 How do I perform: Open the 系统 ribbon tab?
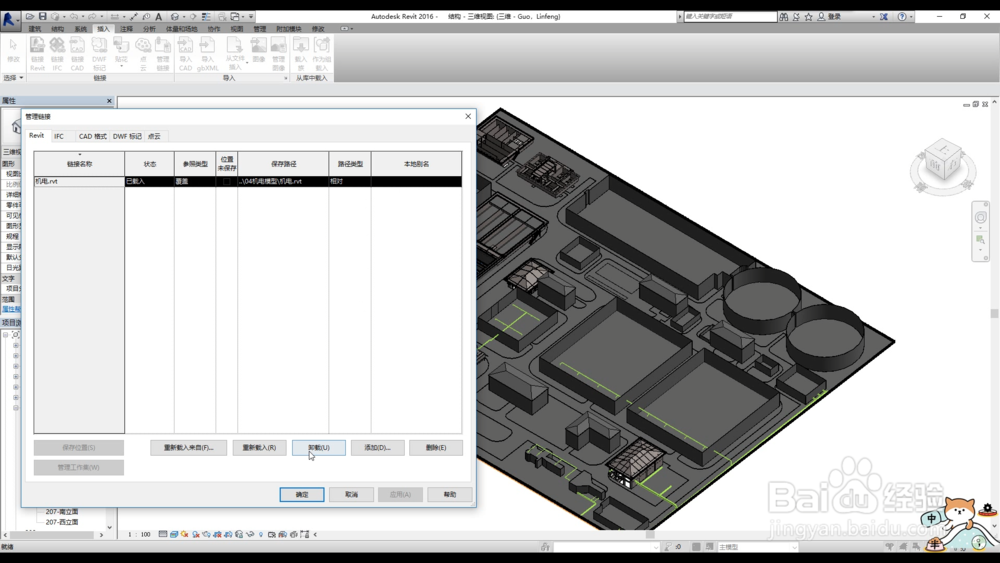[x=80, y=29]
